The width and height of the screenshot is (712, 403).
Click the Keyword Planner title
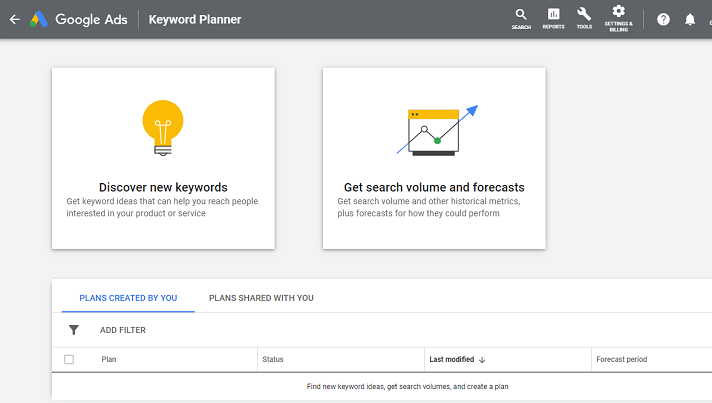click(x=195, y=20)
